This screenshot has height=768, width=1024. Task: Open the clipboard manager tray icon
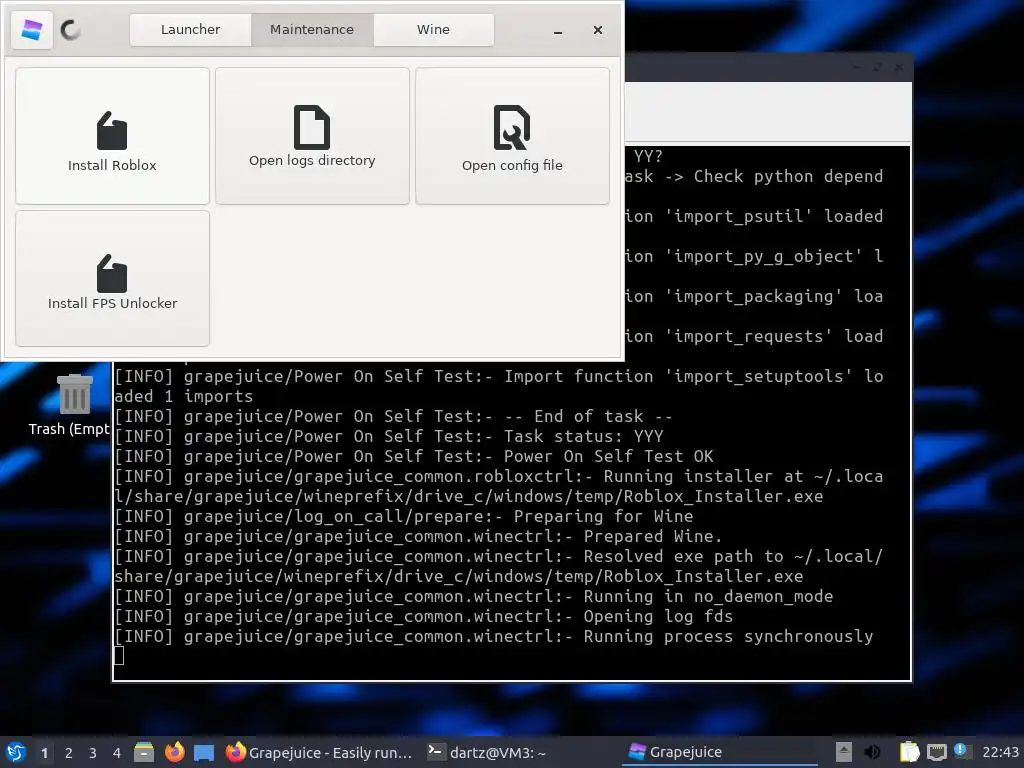tap(909, 752)
